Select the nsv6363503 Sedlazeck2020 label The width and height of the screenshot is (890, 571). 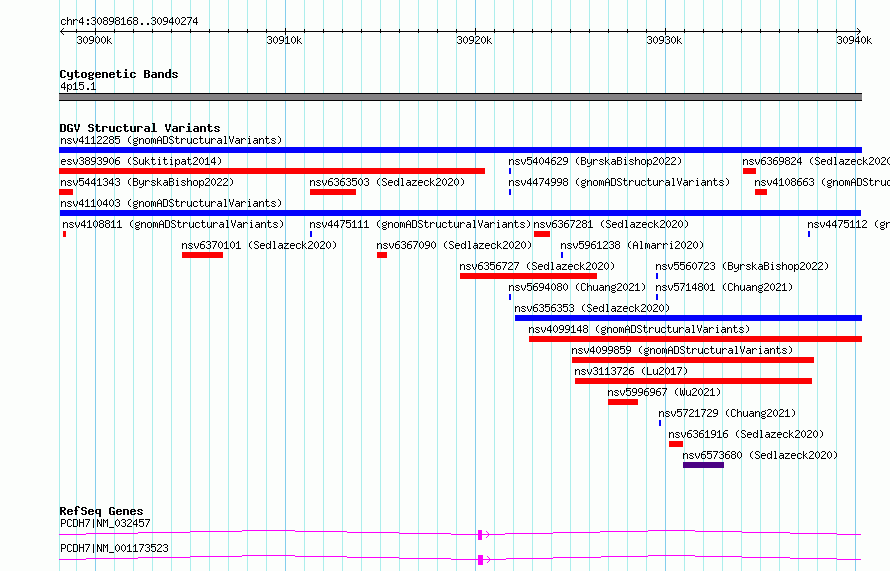(387, 182)
